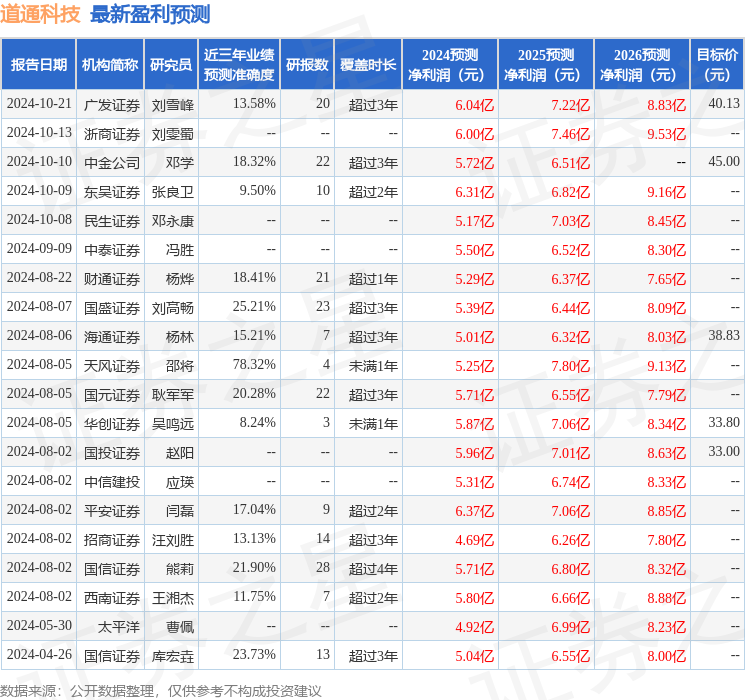This screenshot has height=700, width=745.
Task: Click institution 平安证券
Action: pos(112,511)
